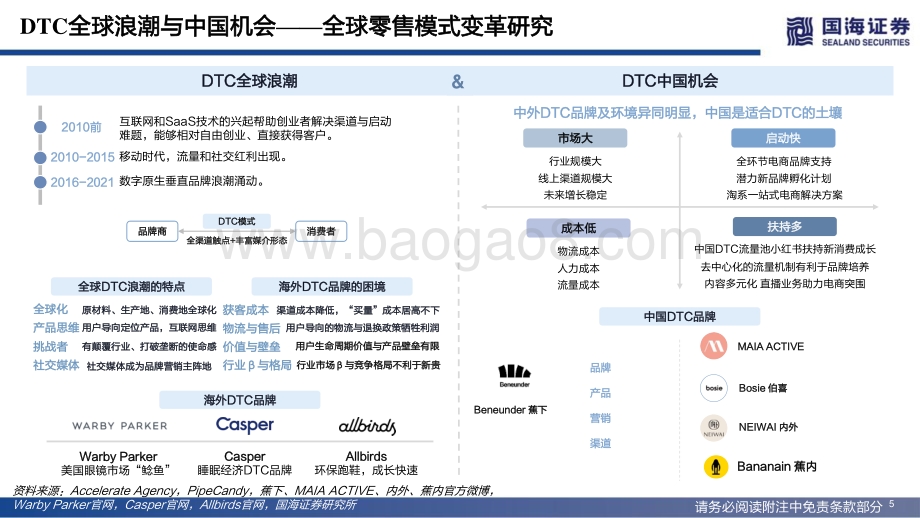Select the DTC中国机会 header
The image size is (920, 518).
669,81
